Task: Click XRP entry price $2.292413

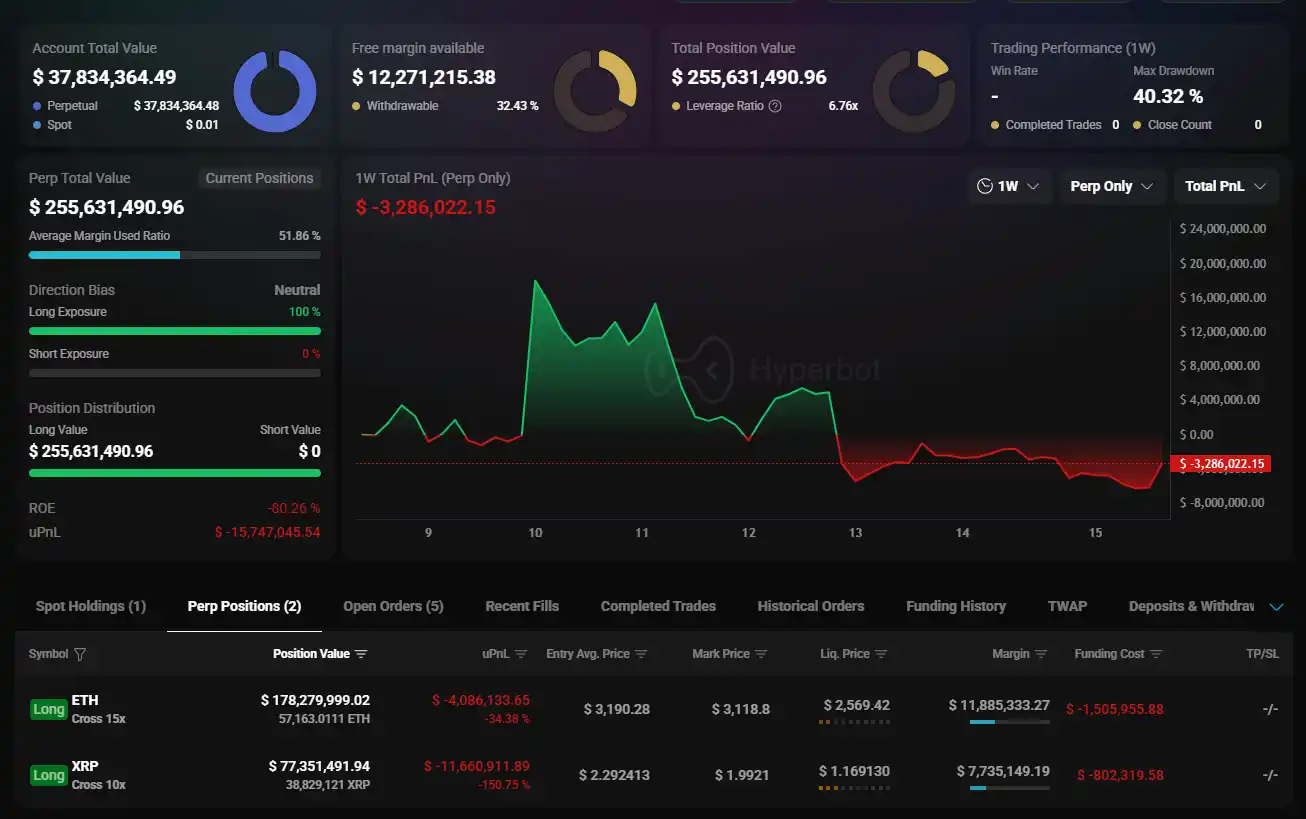Action: [x=614, y=775]
